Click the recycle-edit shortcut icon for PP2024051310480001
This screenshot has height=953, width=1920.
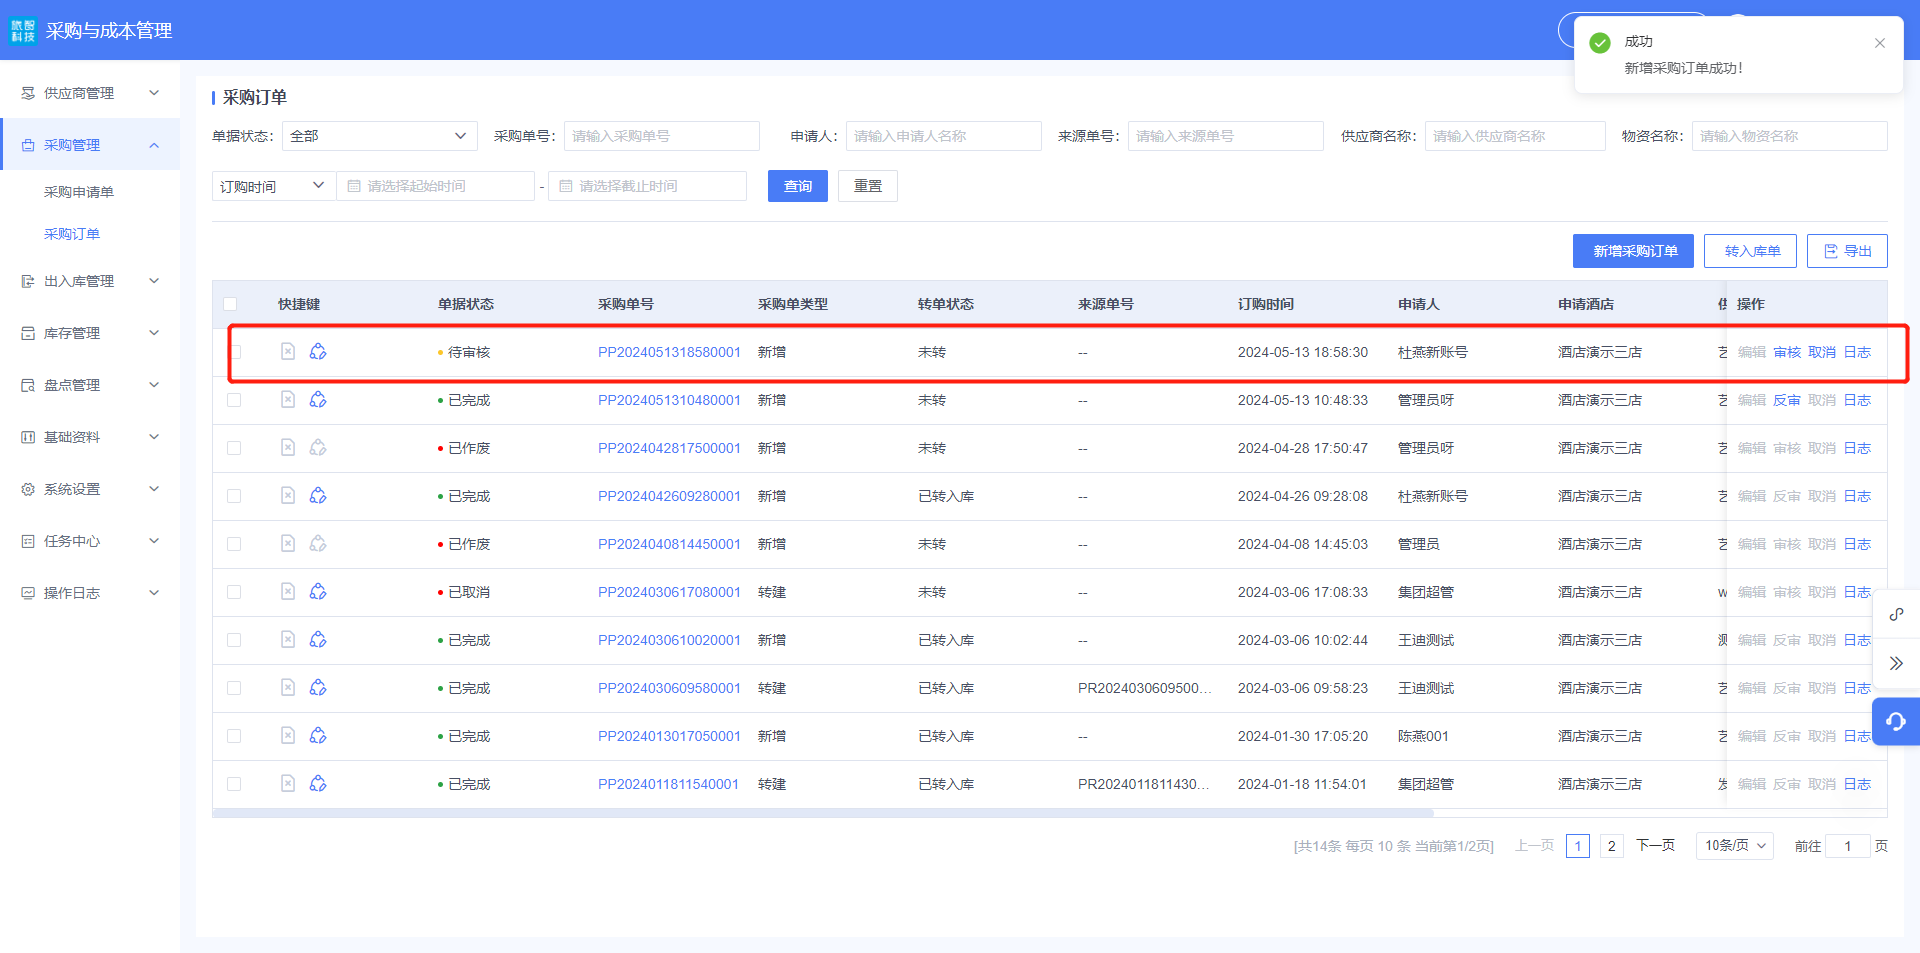click(x=318, y=399)
